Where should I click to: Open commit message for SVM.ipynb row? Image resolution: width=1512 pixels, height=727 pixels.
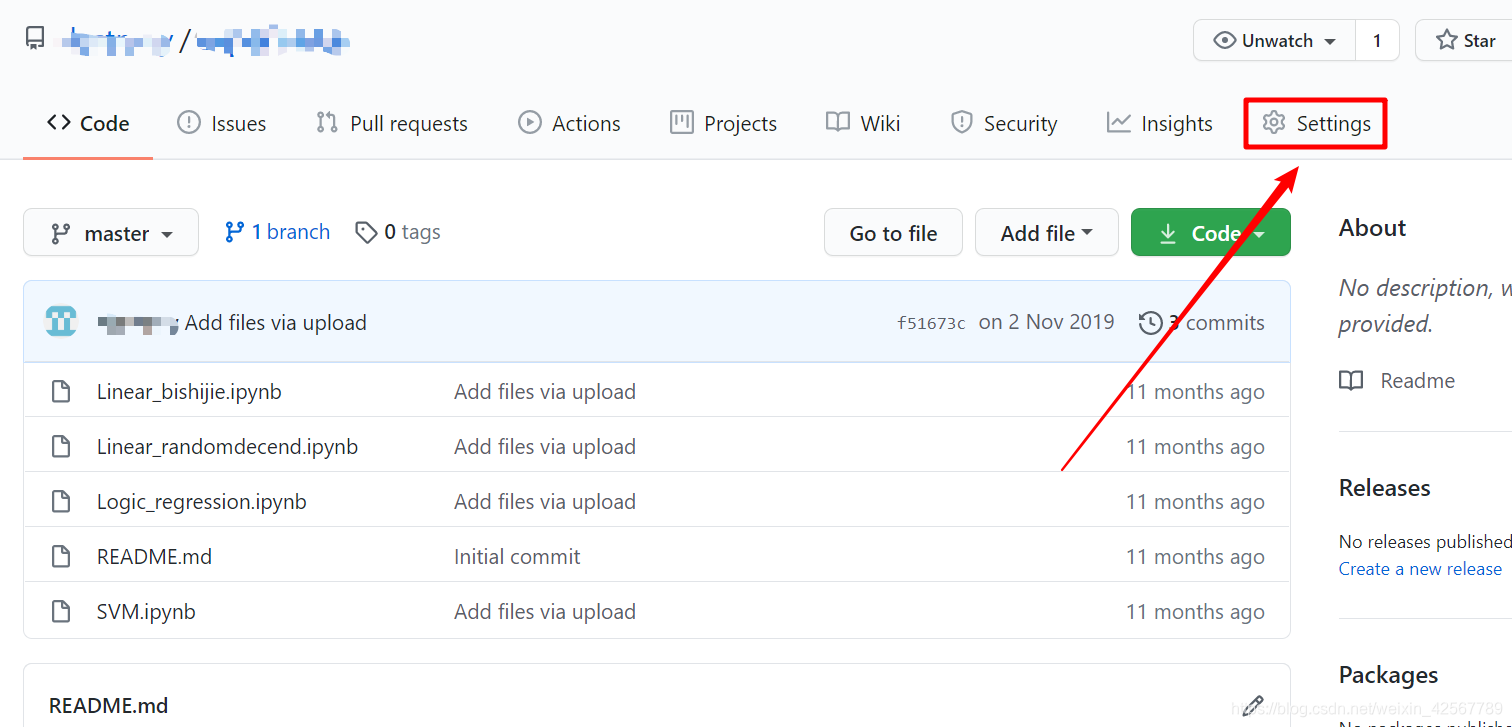[x=545, y=612]
